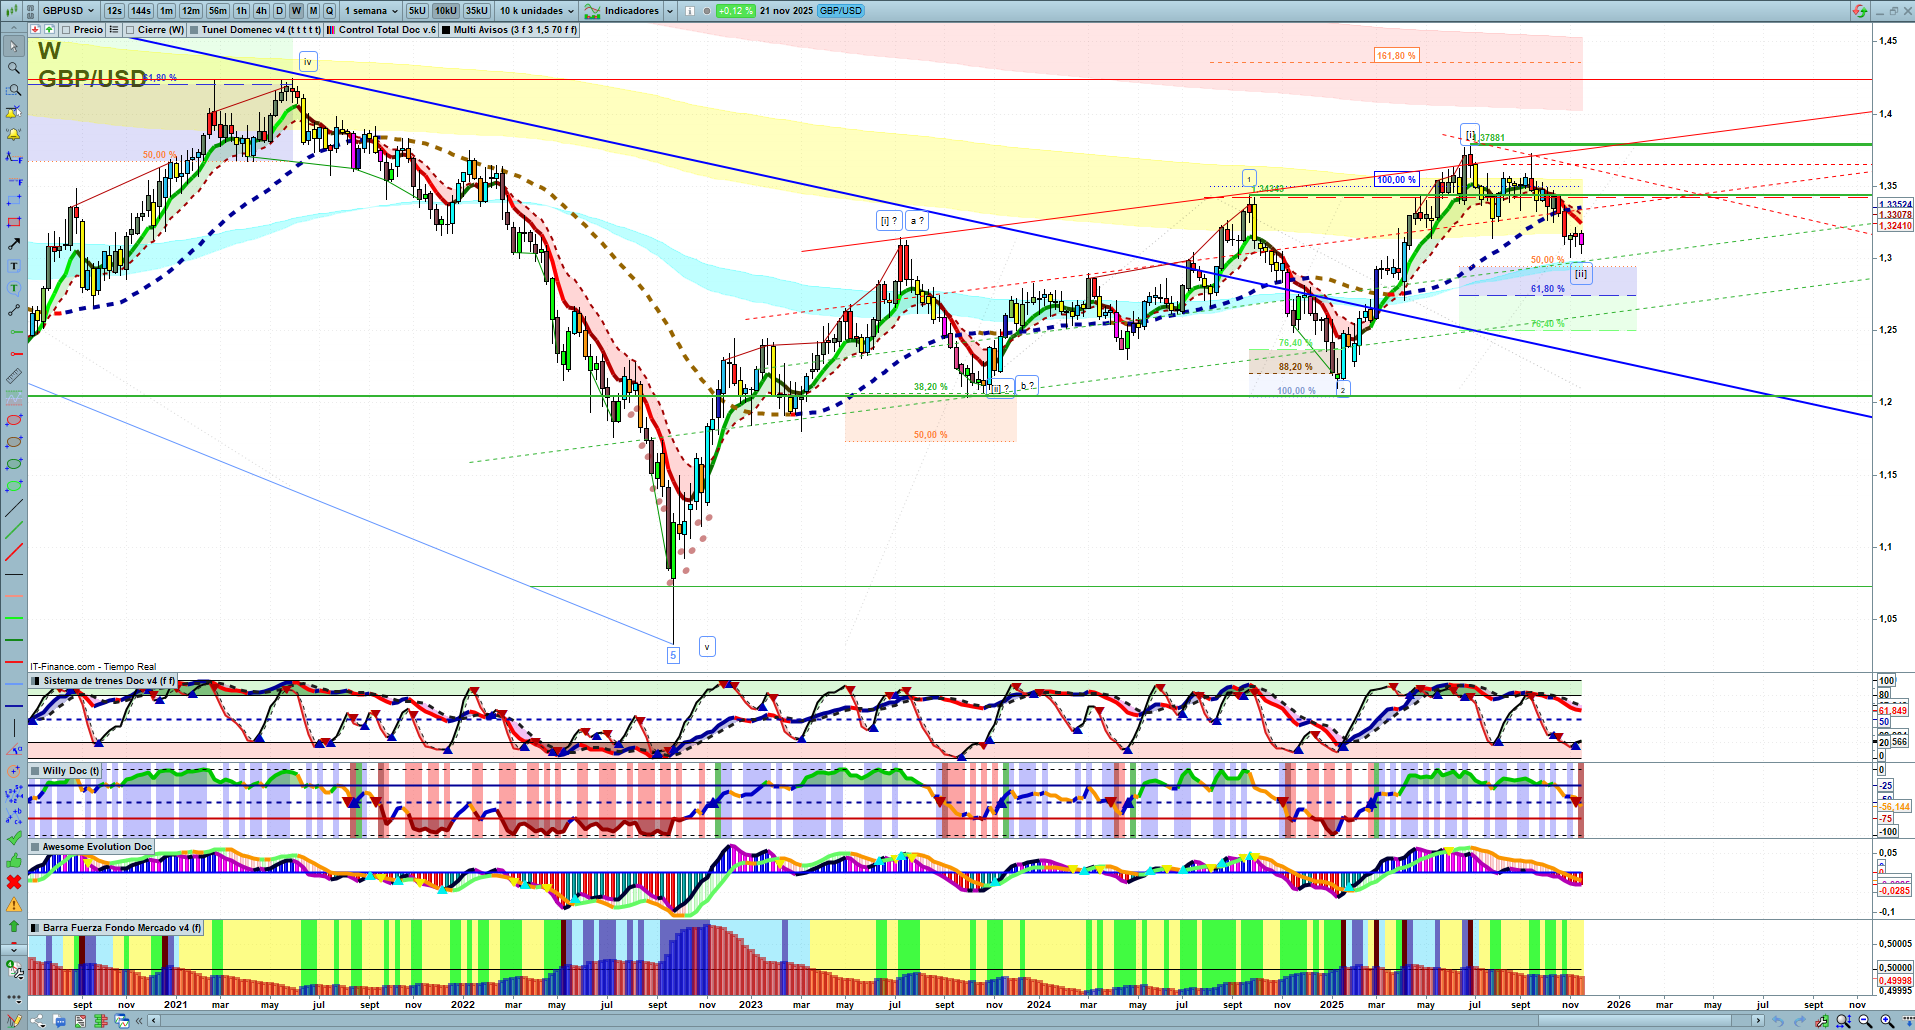Choose the red diagonal line tool
The image size is (1915, 1030).
[14, 552]
